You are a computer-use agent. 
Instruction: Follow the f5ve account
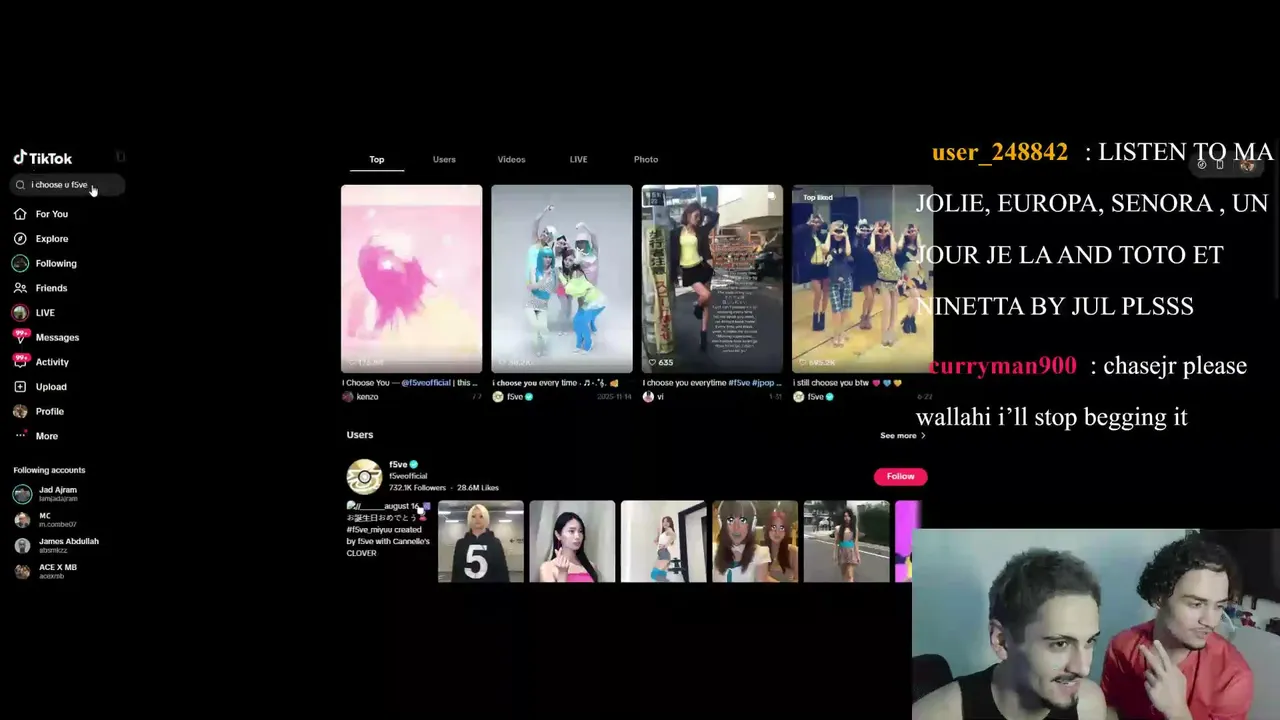pos(900,476)
